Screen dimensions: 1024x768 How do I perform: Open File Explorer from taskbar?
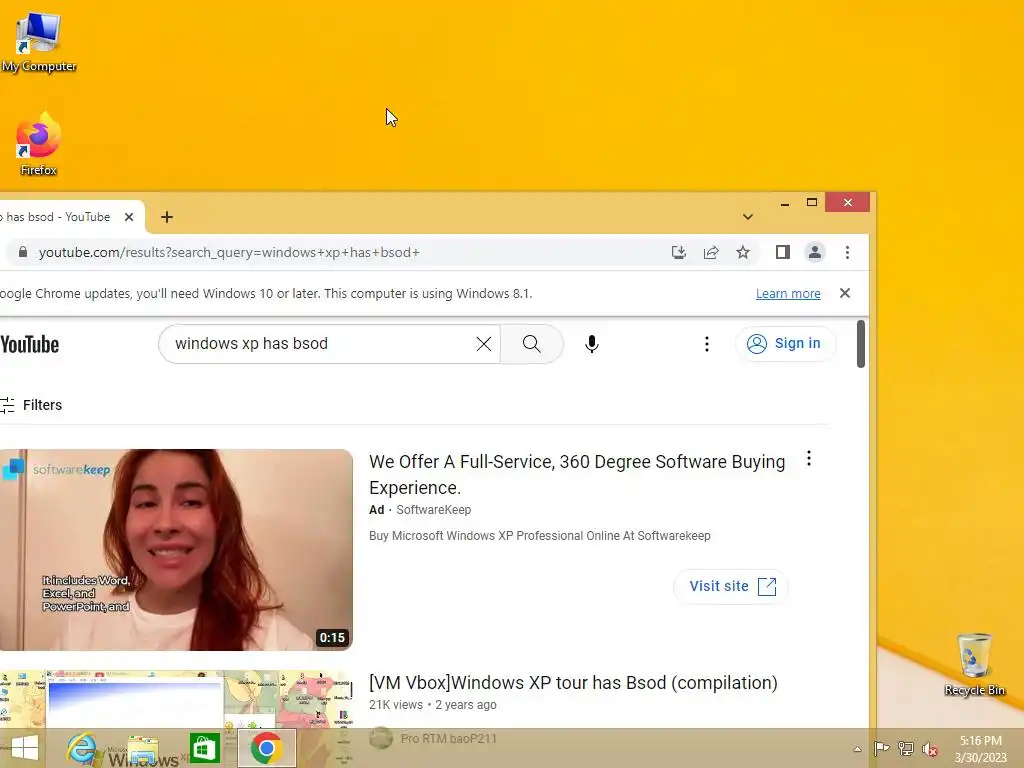pyautogui.click(x=143, y=748)
